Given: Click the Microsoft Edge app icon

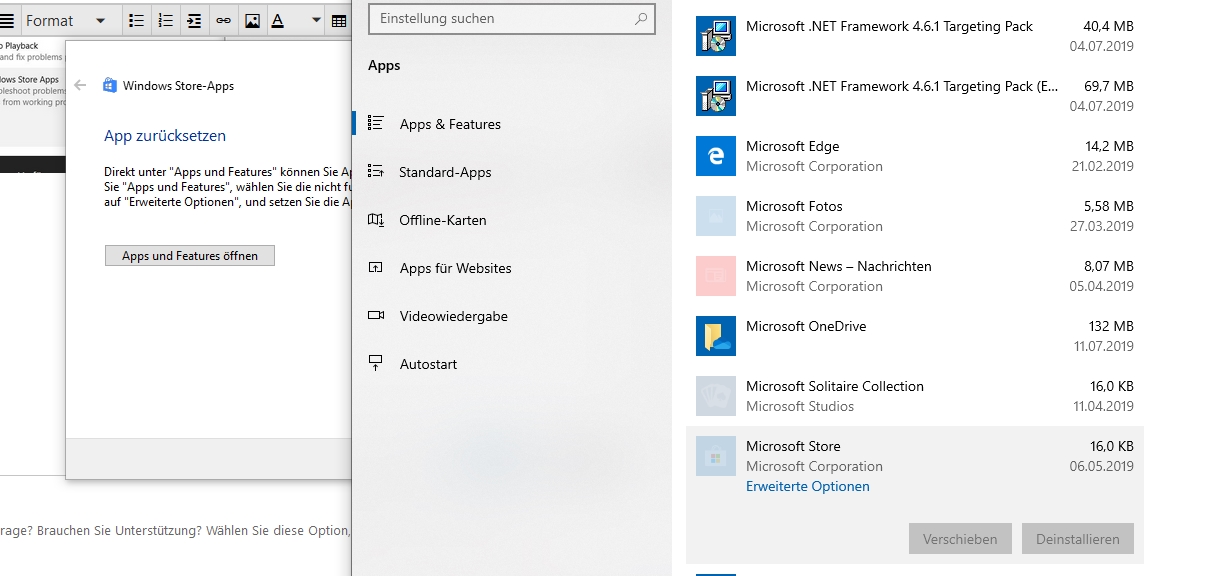Looking at the screenshot, I should (x=716, y=156).
